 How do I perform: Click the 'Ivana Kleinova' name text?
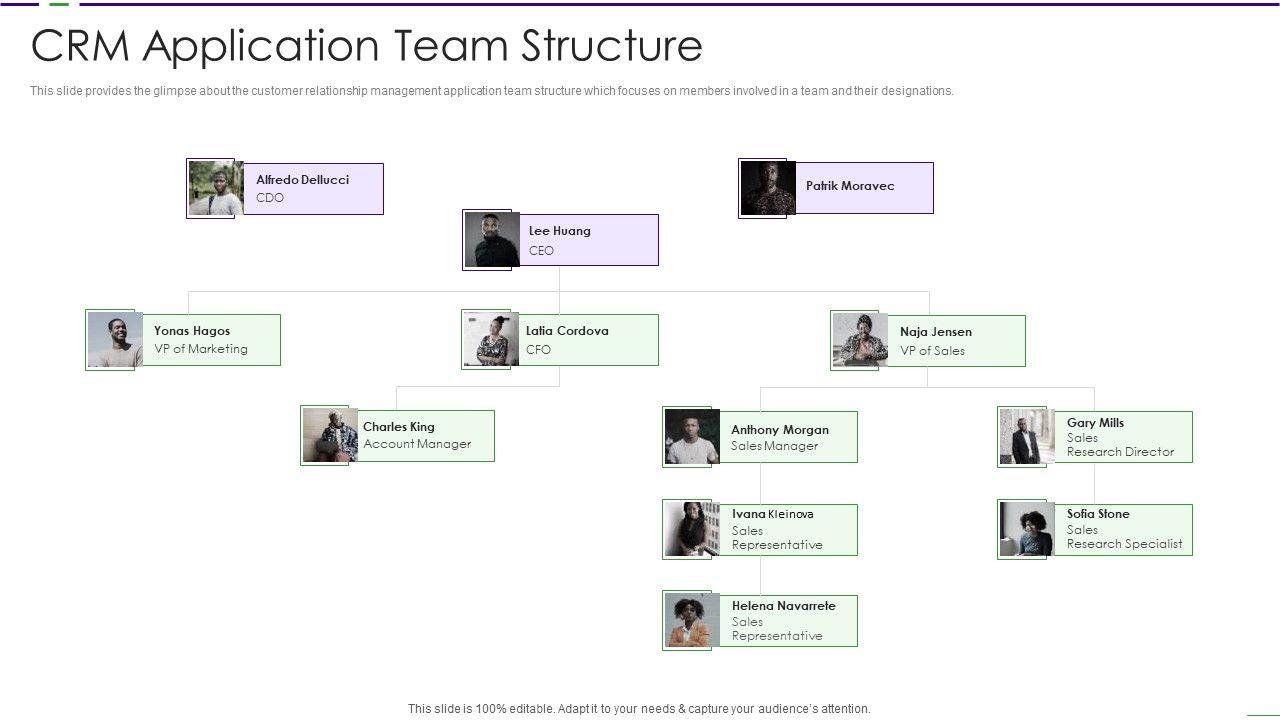pos(773,514)
